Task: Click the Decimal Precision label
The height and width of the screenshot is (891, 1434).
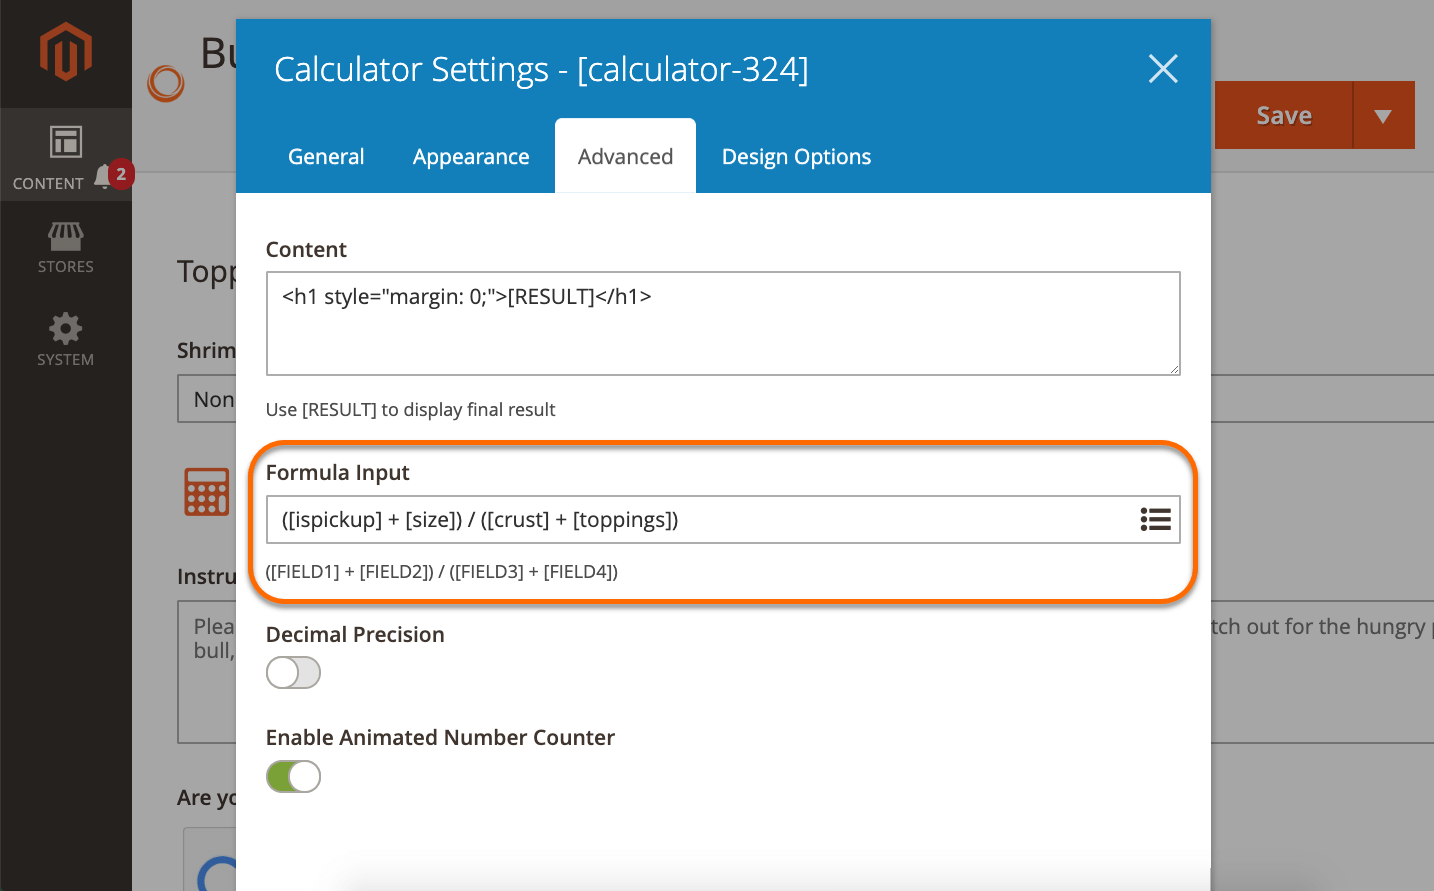Action: (355, 635)
